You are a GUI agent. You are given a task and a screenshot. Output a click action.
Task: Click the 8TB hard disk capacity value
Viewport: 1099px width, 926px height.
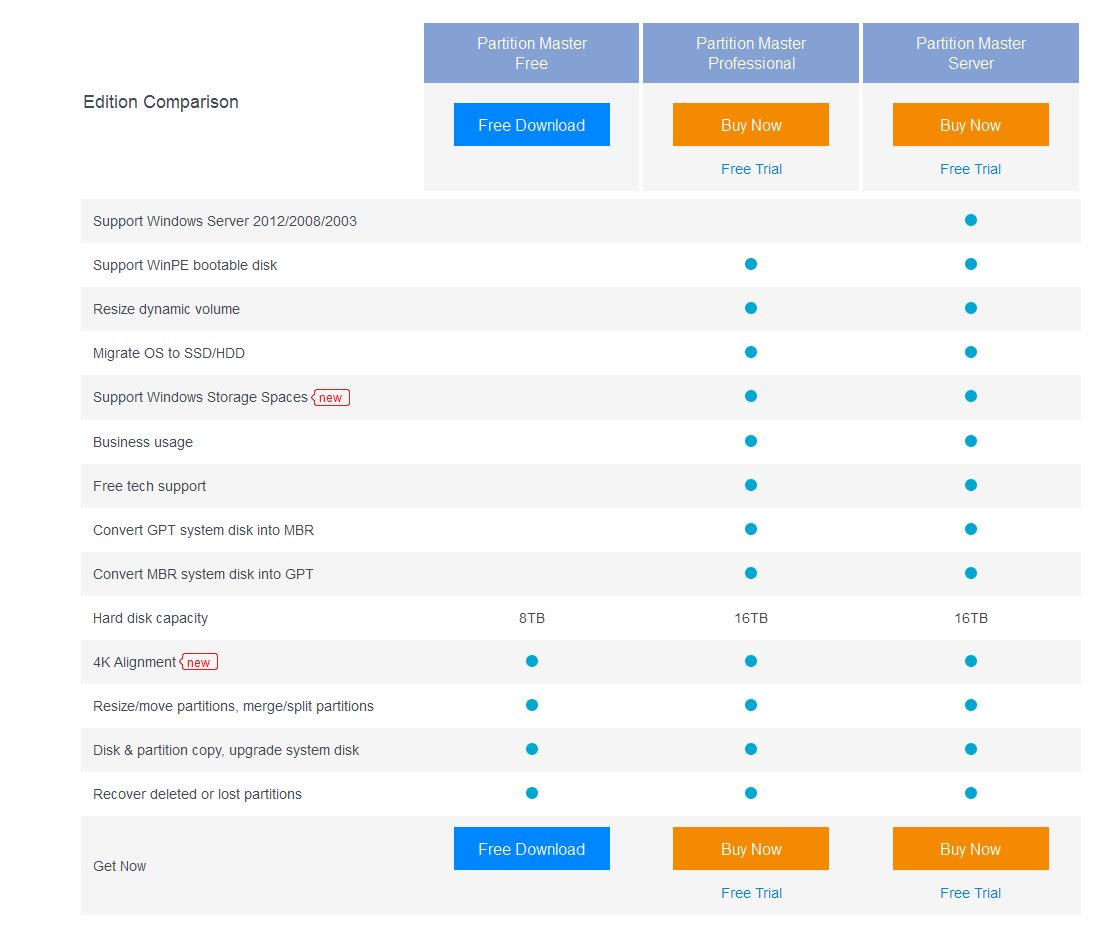click(532, 618)
